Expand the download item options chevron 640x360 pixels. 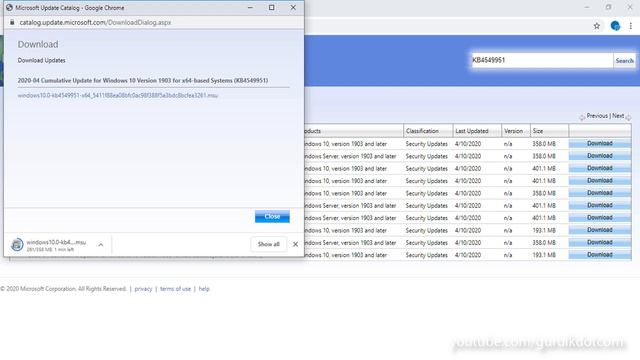click(101, 244)
